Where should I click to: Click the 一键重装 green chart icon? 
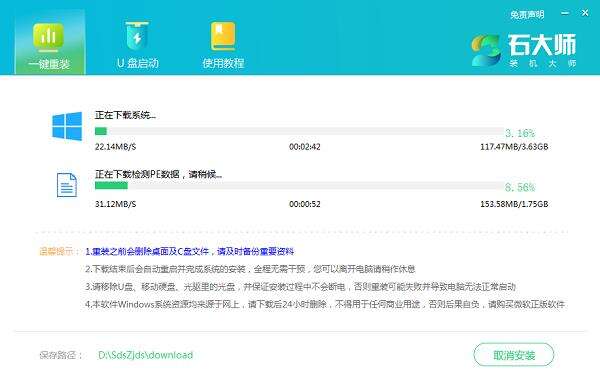click(x=48, y=37)
